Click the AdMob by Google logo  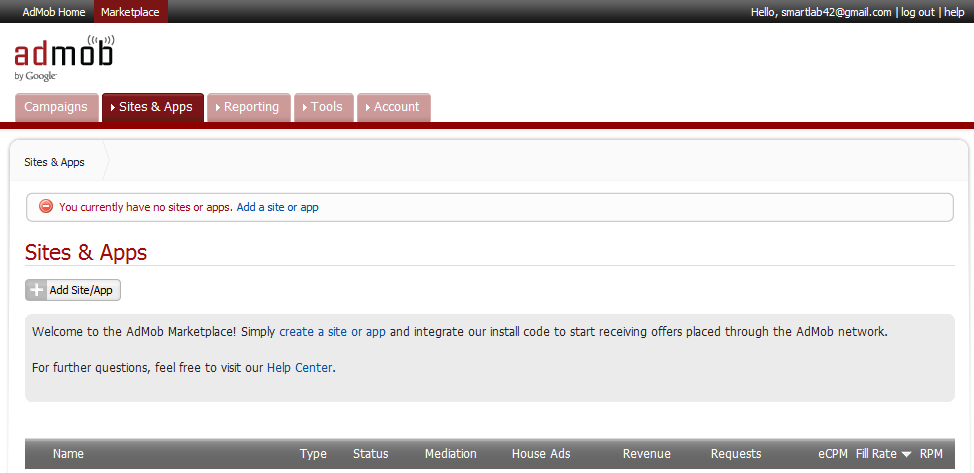(x=64, y=58)
